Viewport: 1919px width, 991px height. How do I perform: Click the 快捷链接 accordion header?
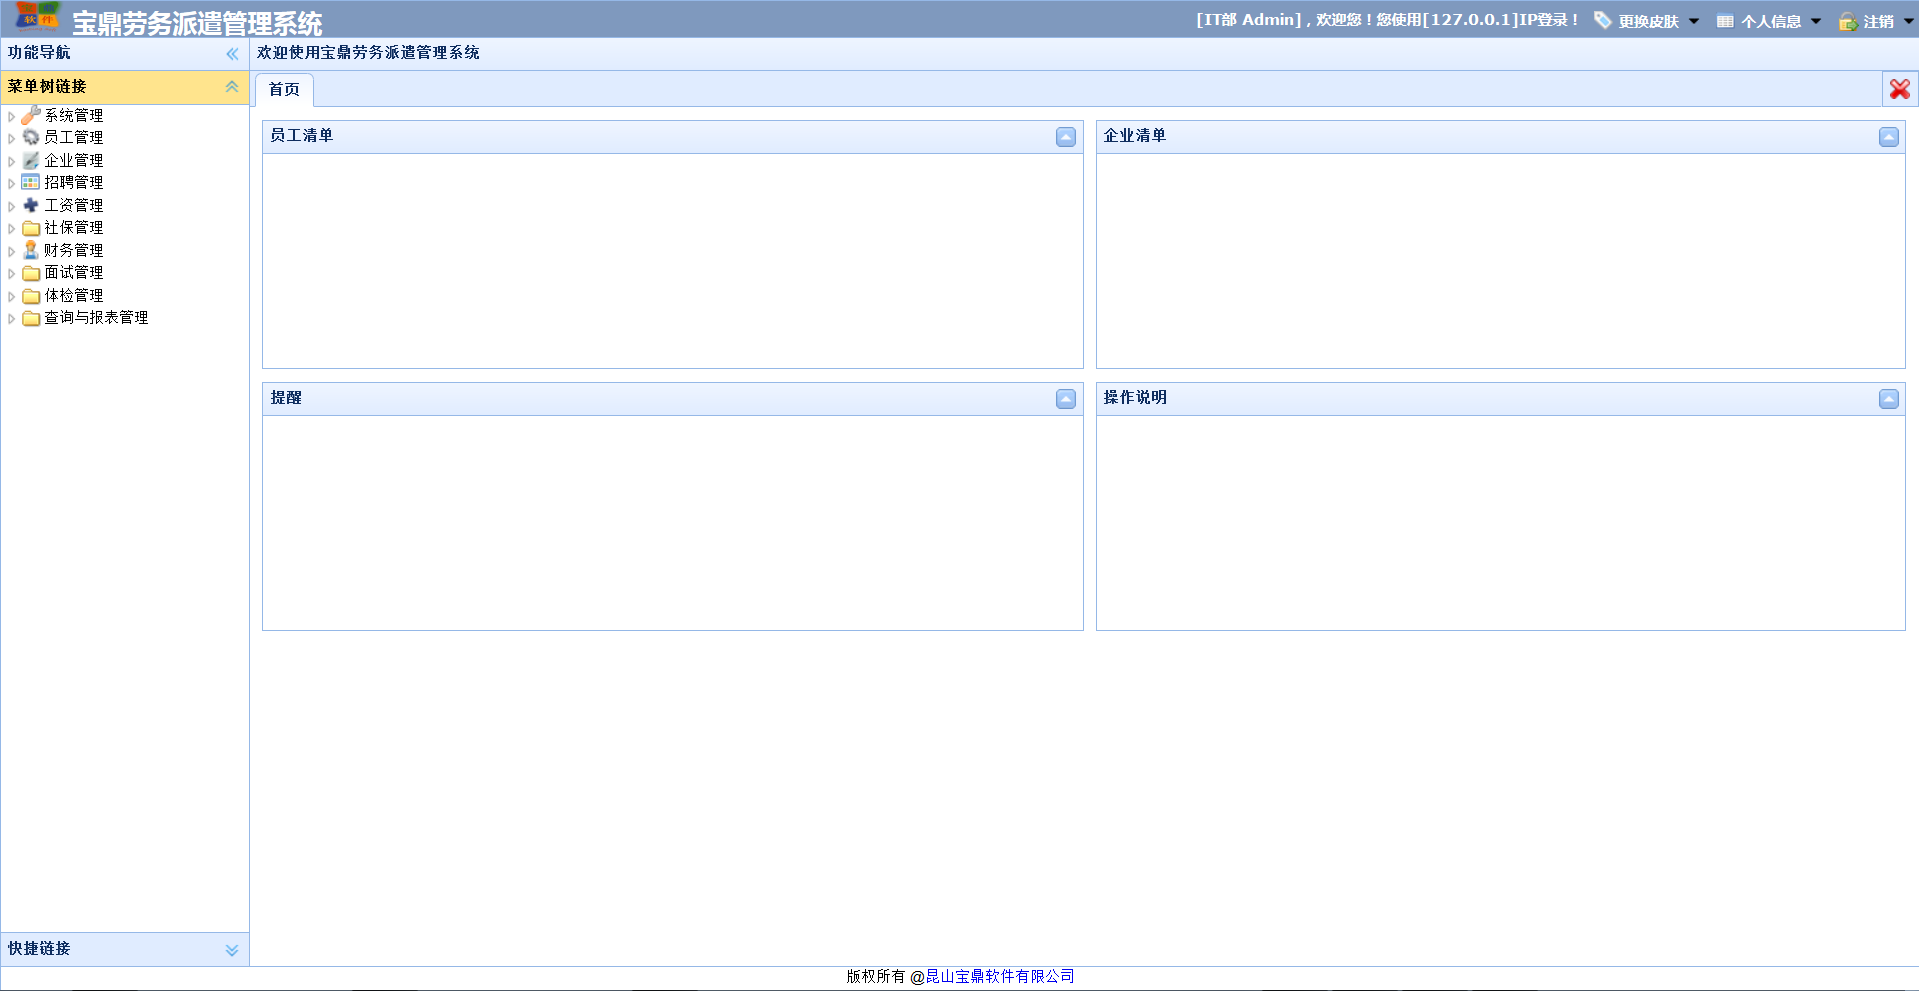pyautogui.click(x=125, y=949)
